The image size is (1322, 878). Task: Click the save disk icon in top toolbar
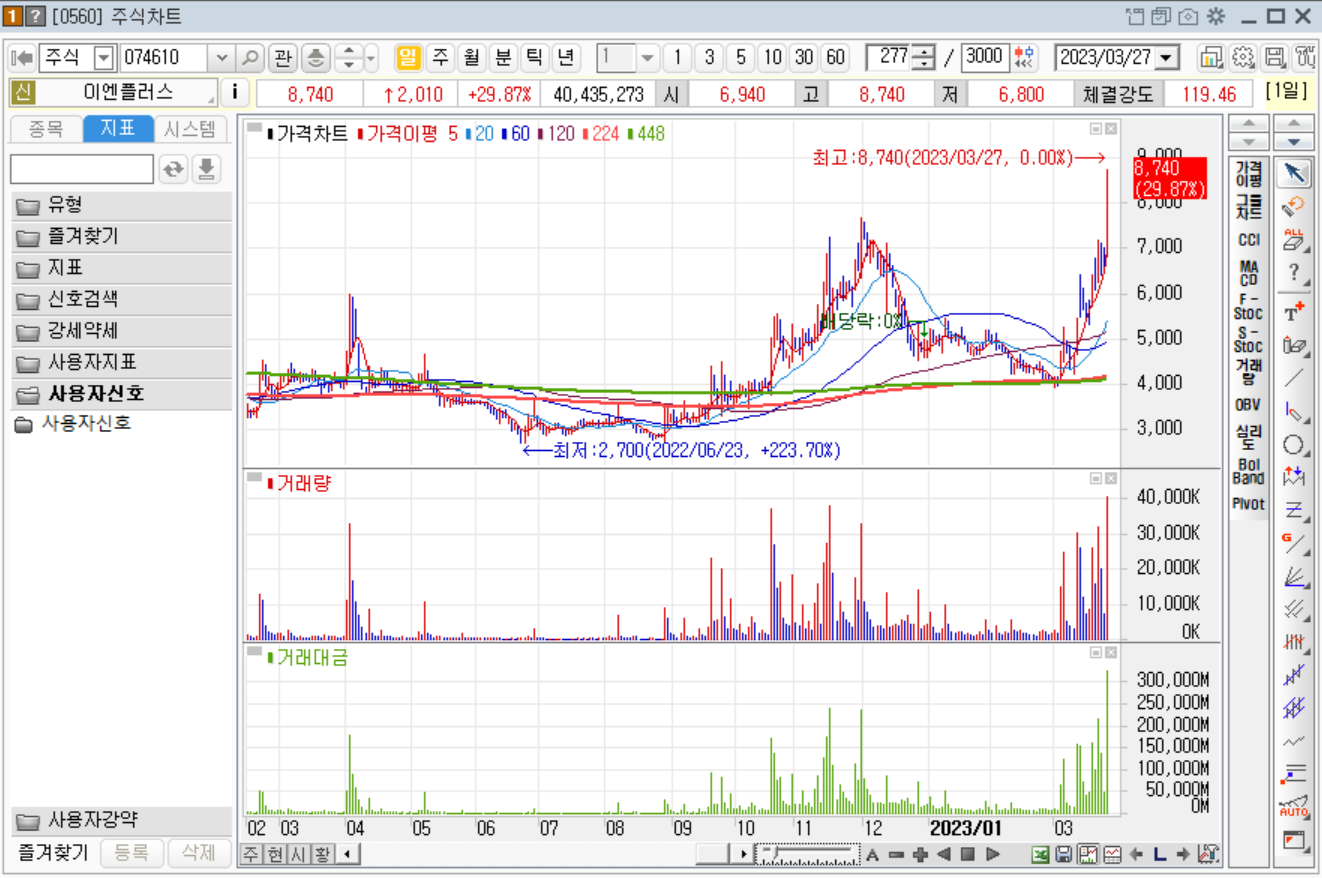tap(1275, 58)
